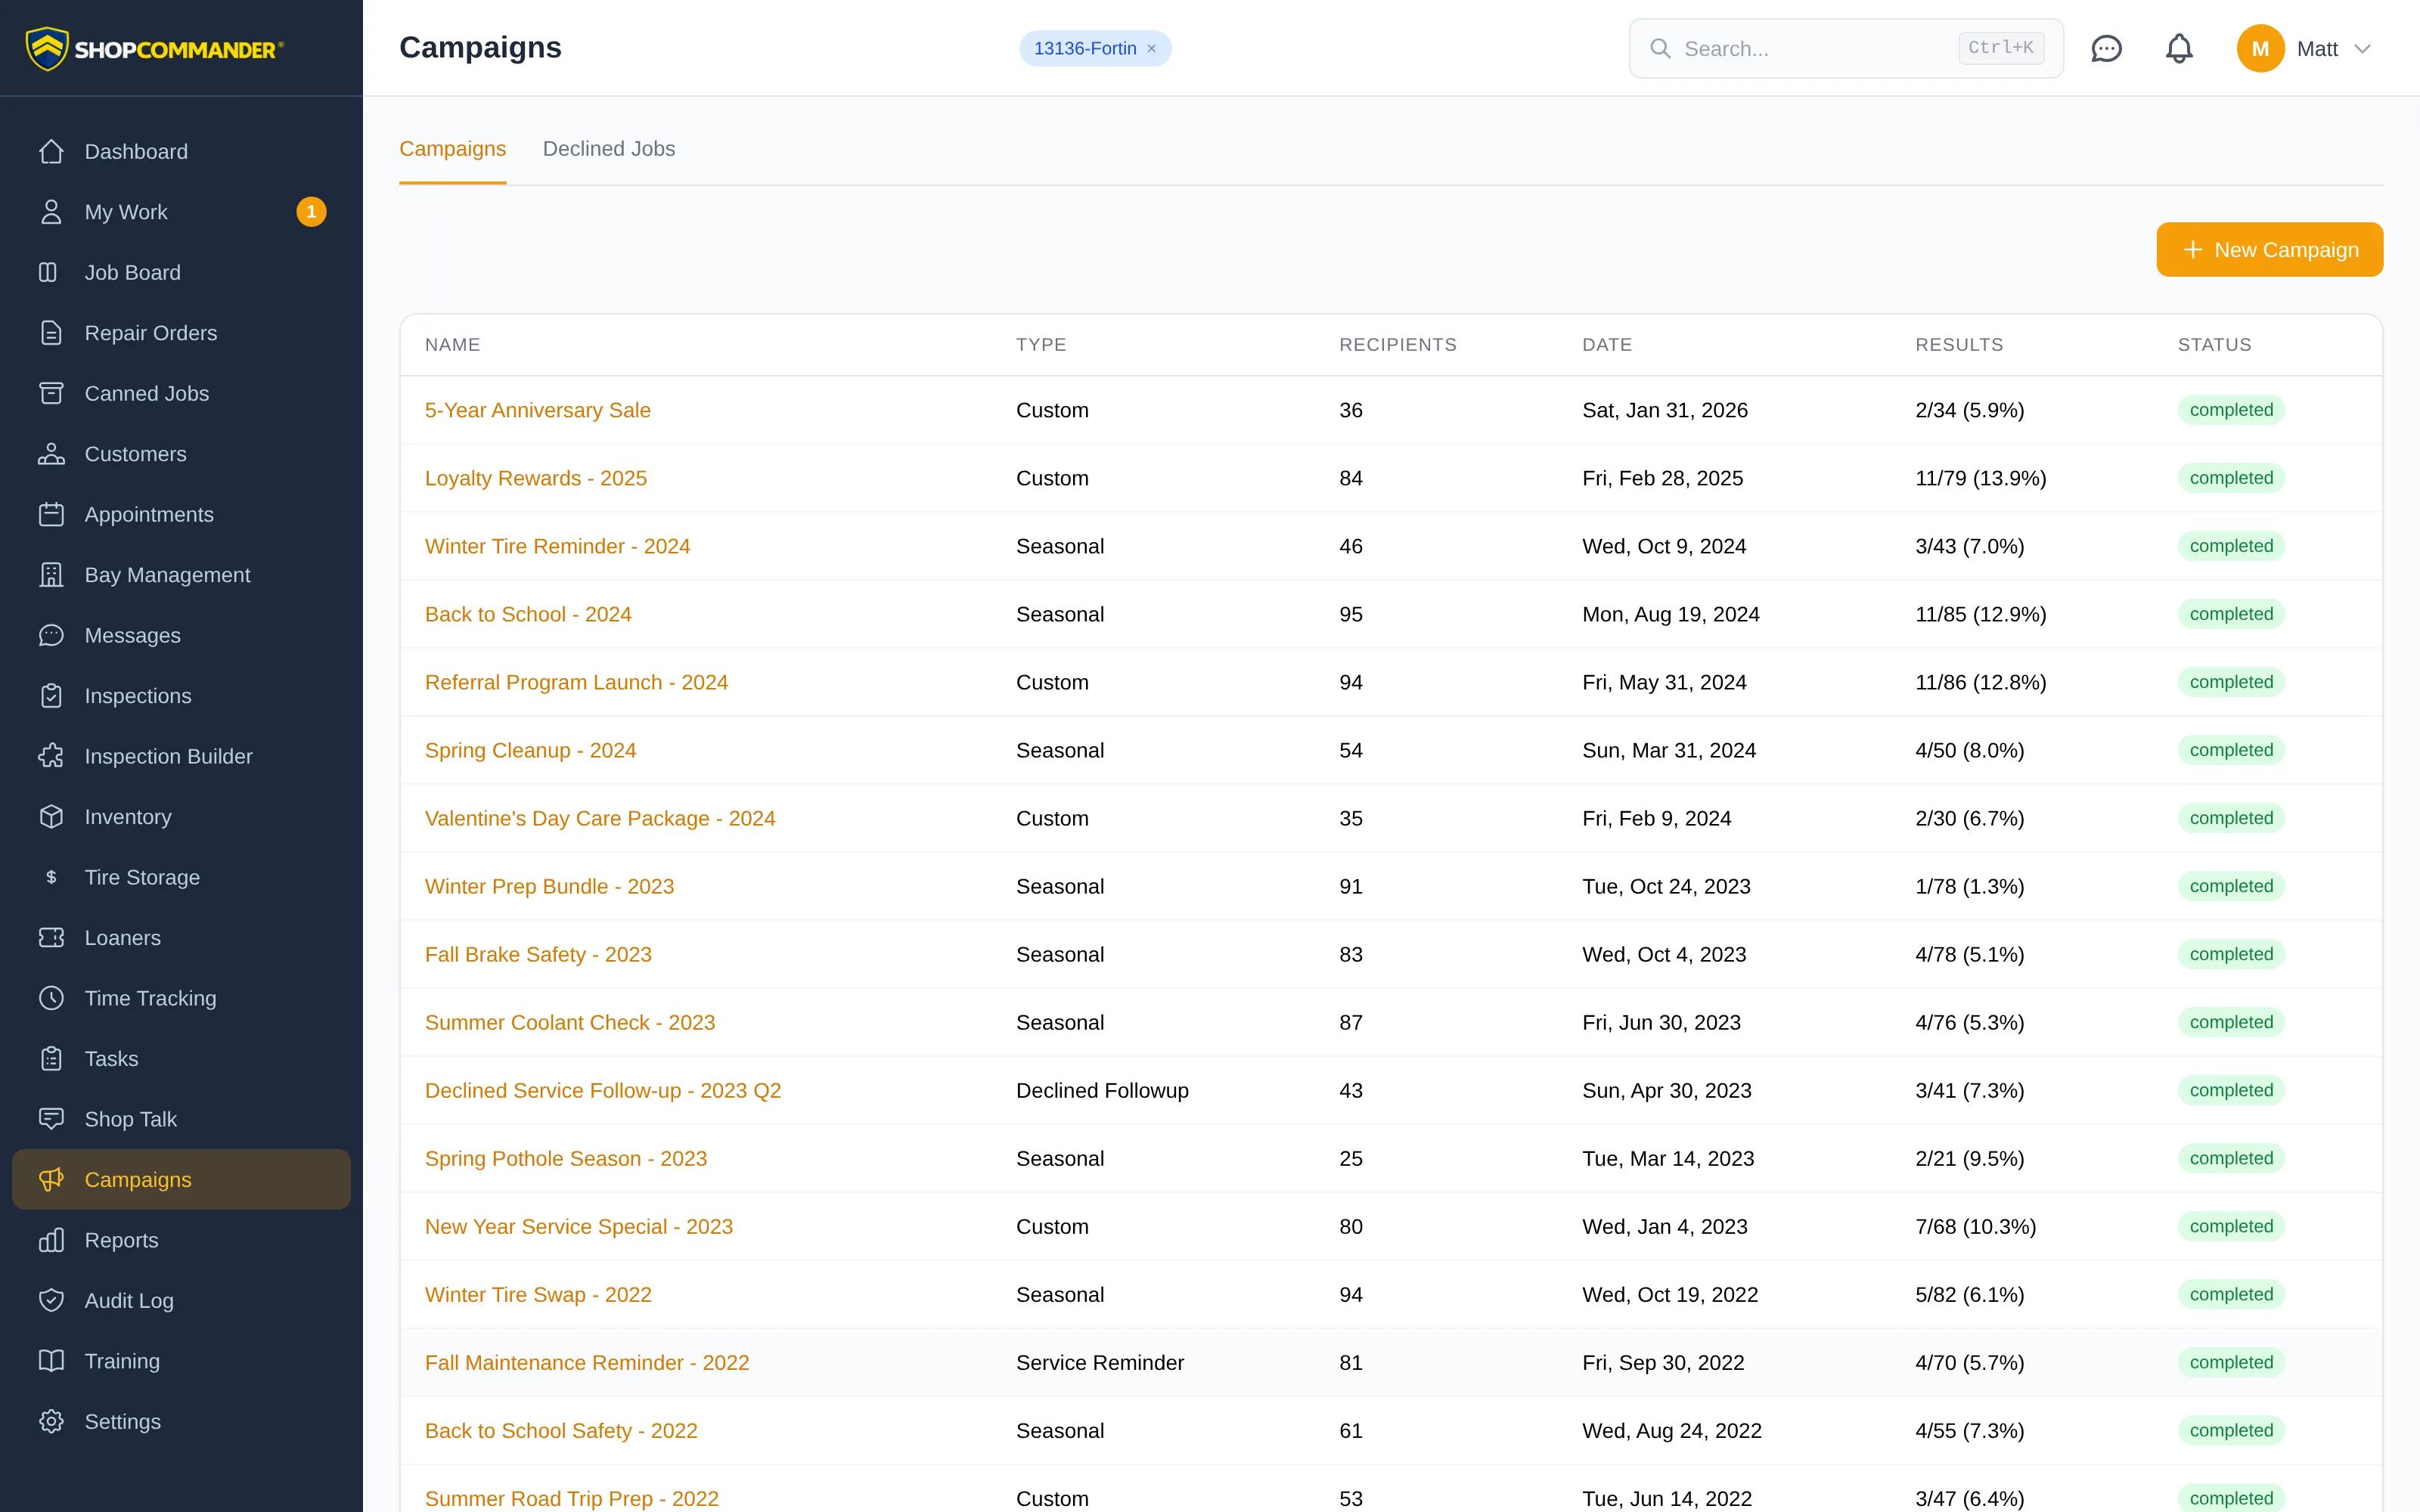Switch to the Declined Jobs tab
The height and width of the screenshot is (1512, 2420).
point(608,149)
